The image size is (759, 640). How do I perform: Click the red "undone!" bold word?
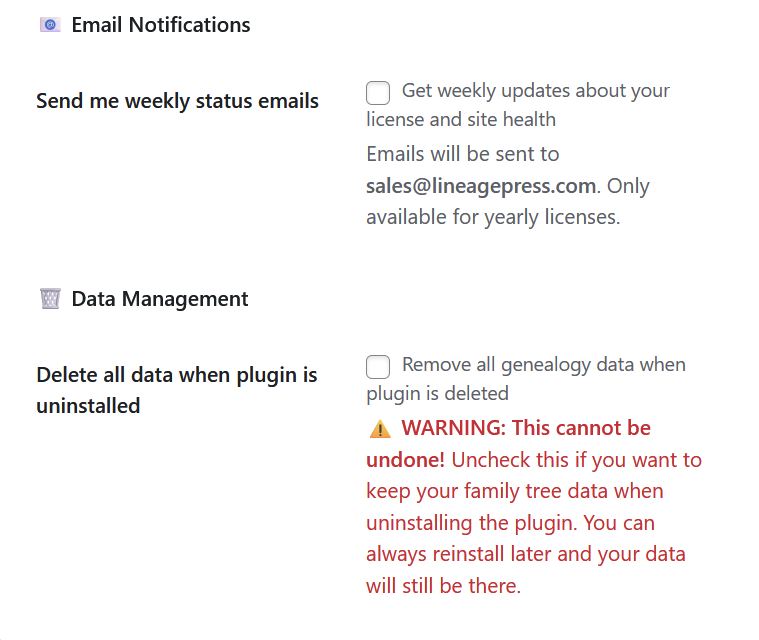point(405,460)
